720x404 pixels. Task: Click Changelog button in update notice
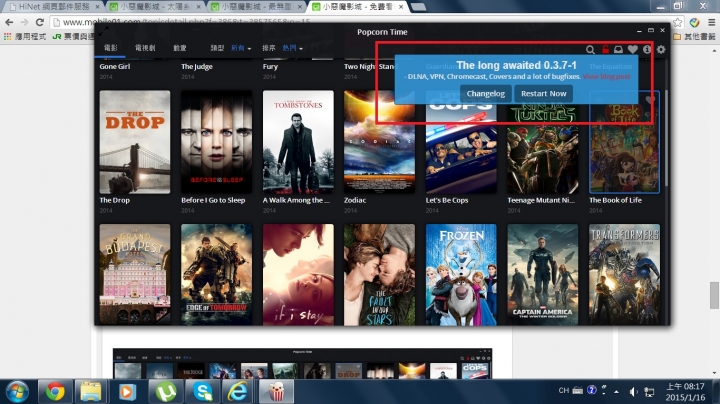486,94
